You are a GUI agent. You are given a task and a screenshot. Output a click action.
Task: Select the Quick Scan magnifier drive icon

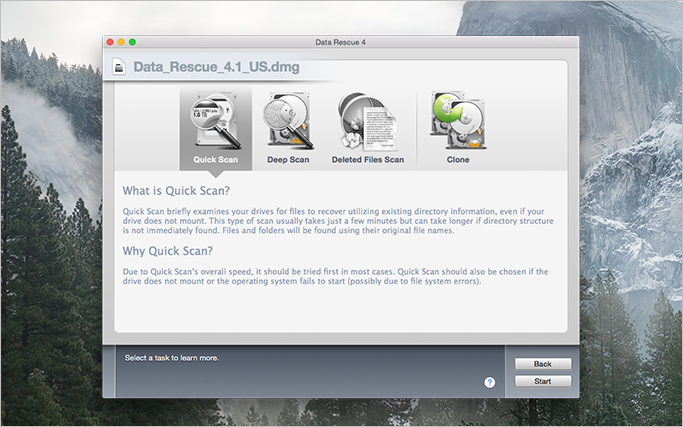(216, 120)
